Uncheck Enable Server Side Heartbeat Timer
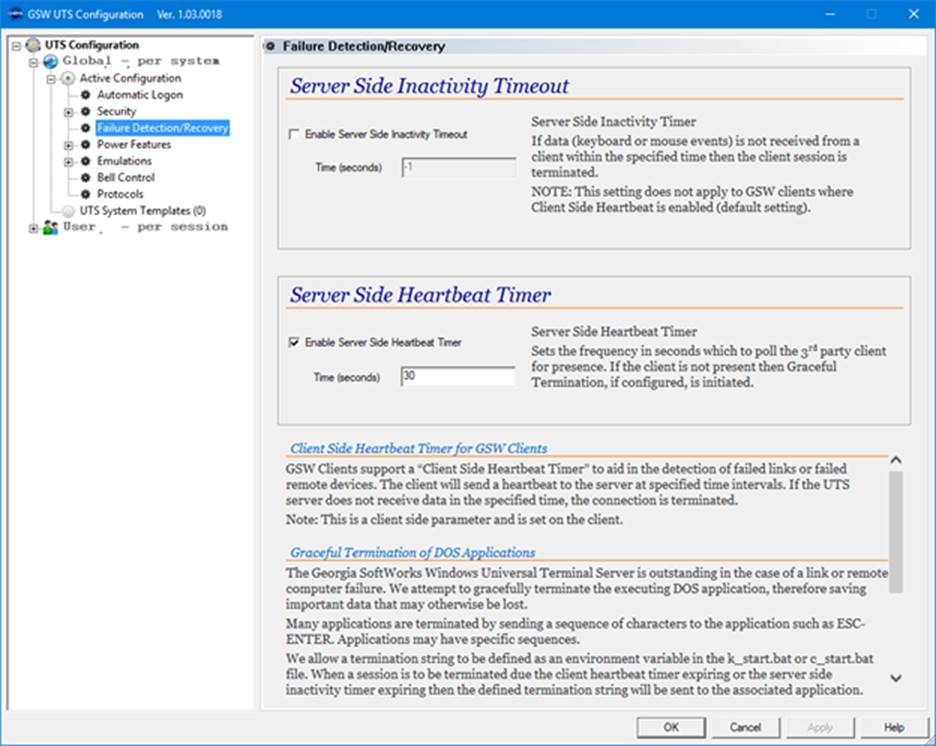936x746 pixels. 294,342
